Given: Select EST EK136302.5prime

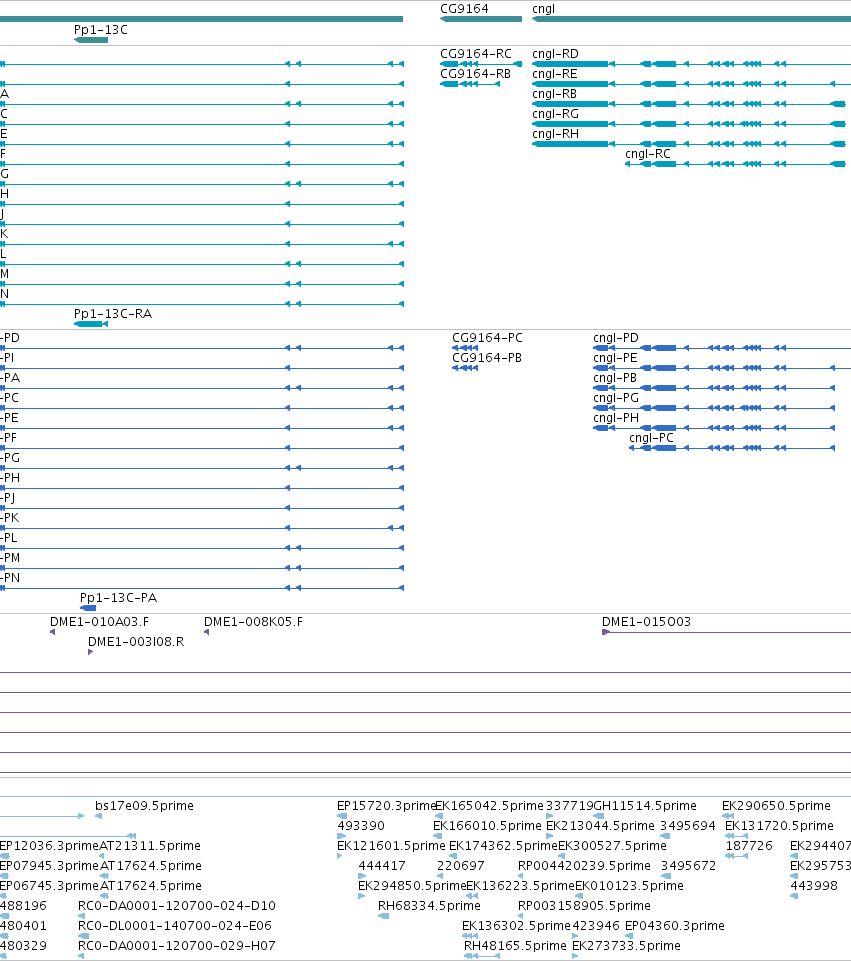Looking at the screenshot, I should click(x=516, y=925).
